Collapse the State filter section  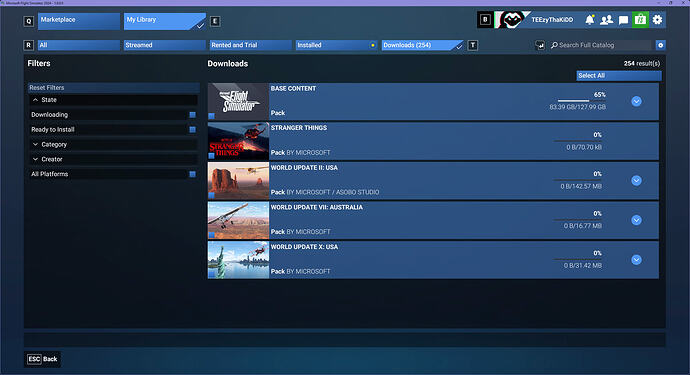114,100
